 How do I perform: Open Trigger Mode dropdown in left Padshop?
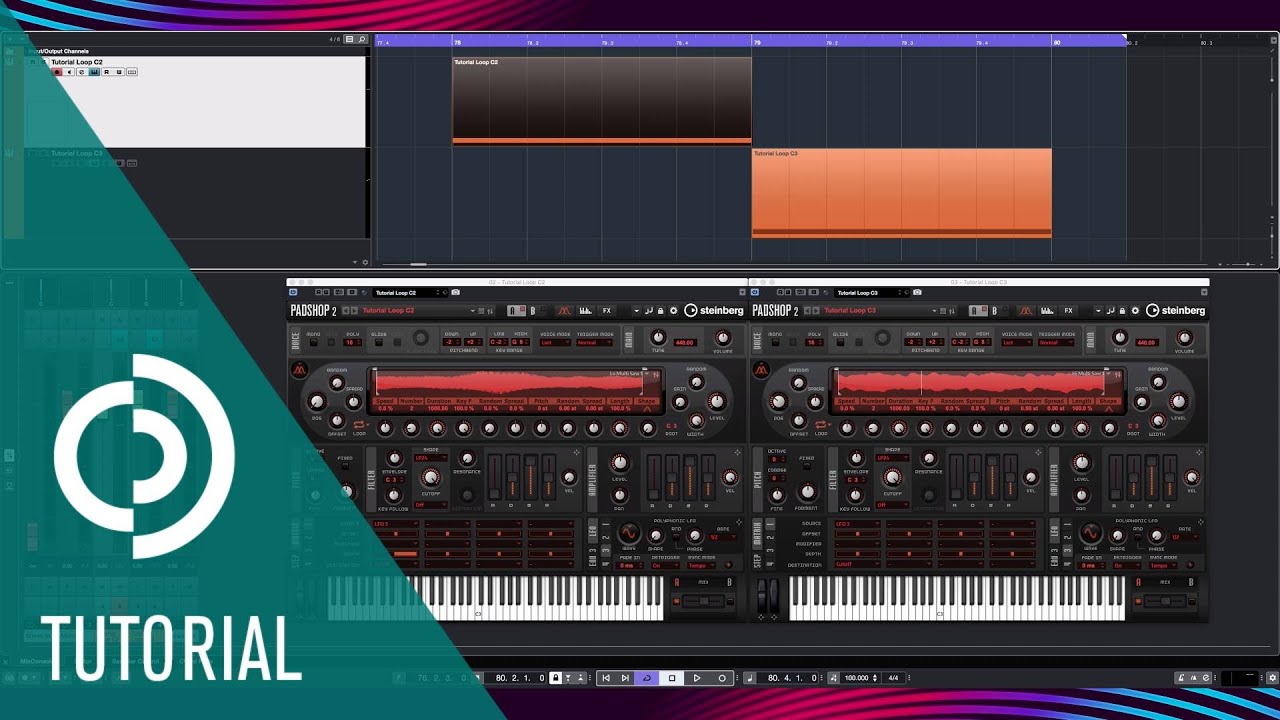[x=594, y=342]
